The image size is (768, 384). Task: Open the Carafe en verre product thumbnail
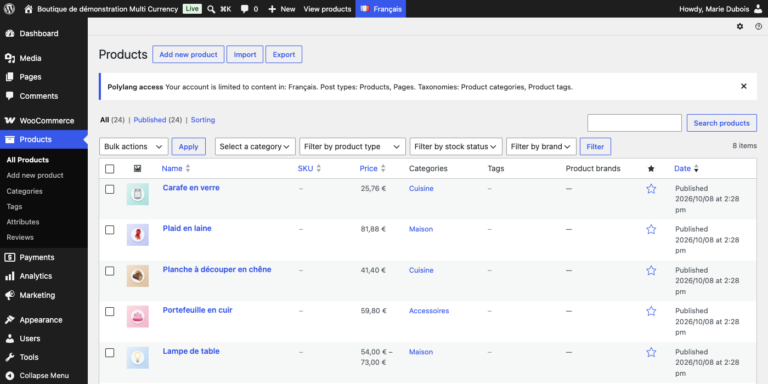[x=138, y=194]
